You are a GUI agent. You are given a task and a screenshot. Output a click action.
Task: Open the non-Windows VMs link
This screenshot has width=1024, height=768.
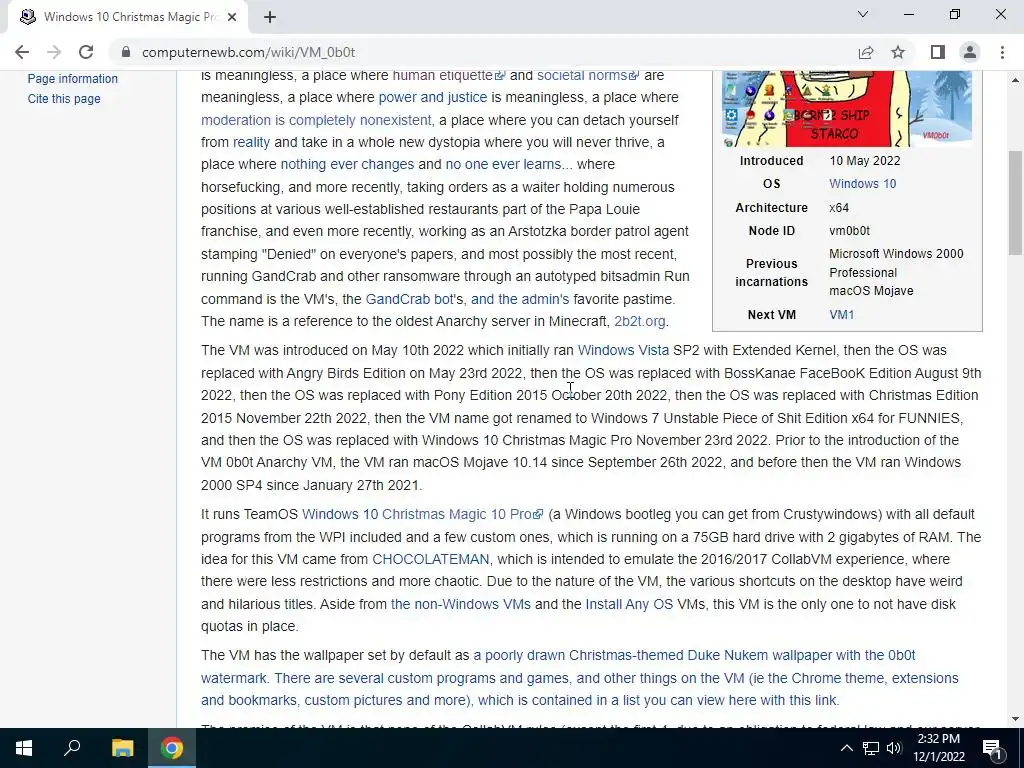coord(460,604)
